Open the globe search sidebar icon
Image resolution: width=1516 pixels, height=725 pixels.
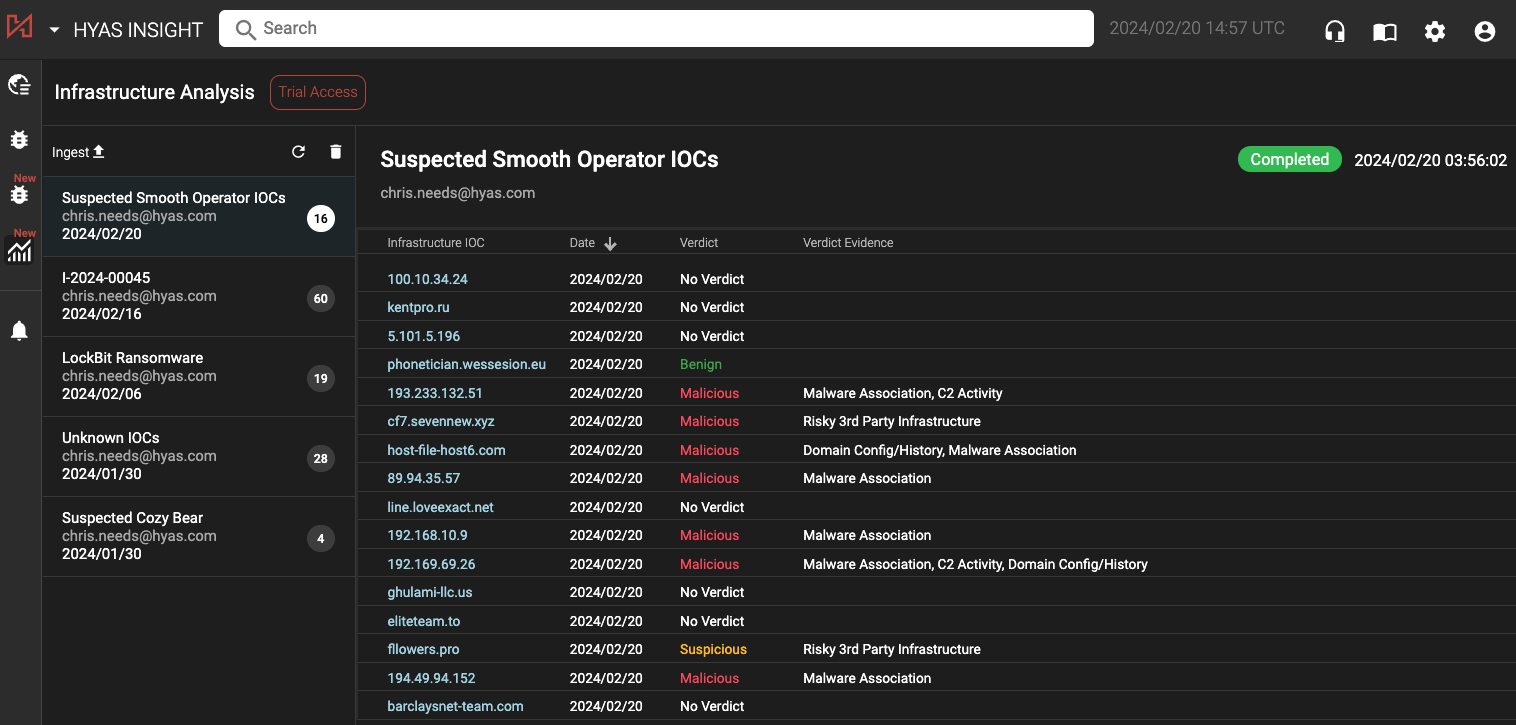coord(19,85)
